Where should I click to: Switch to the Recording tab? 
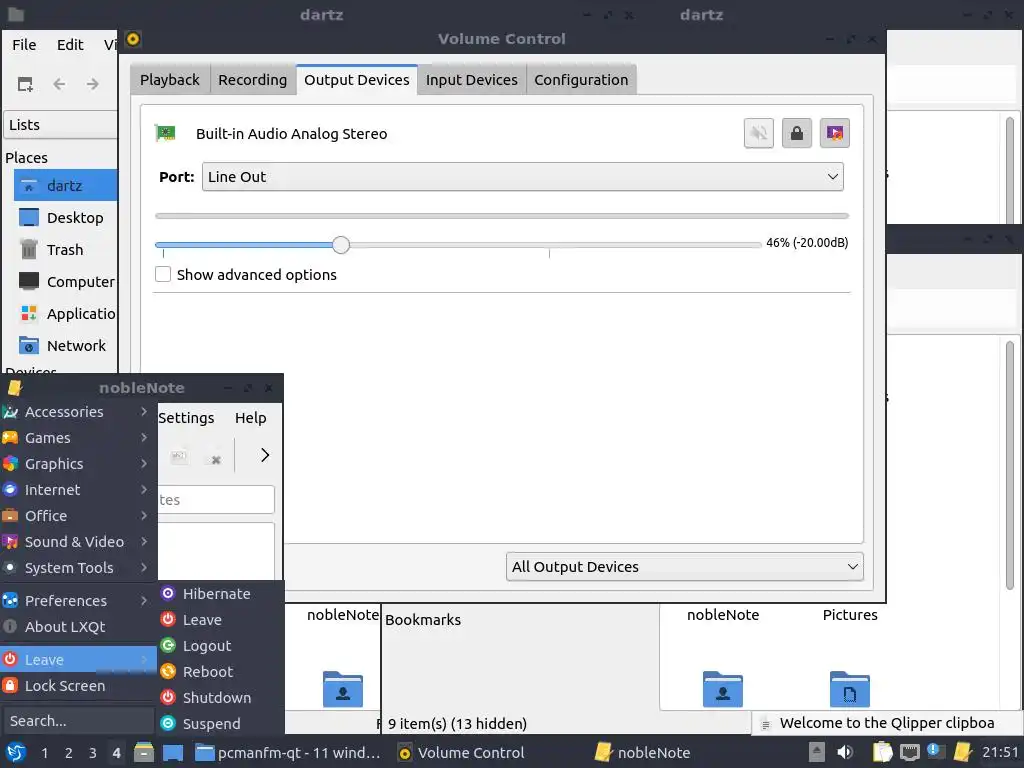[252, 80]
